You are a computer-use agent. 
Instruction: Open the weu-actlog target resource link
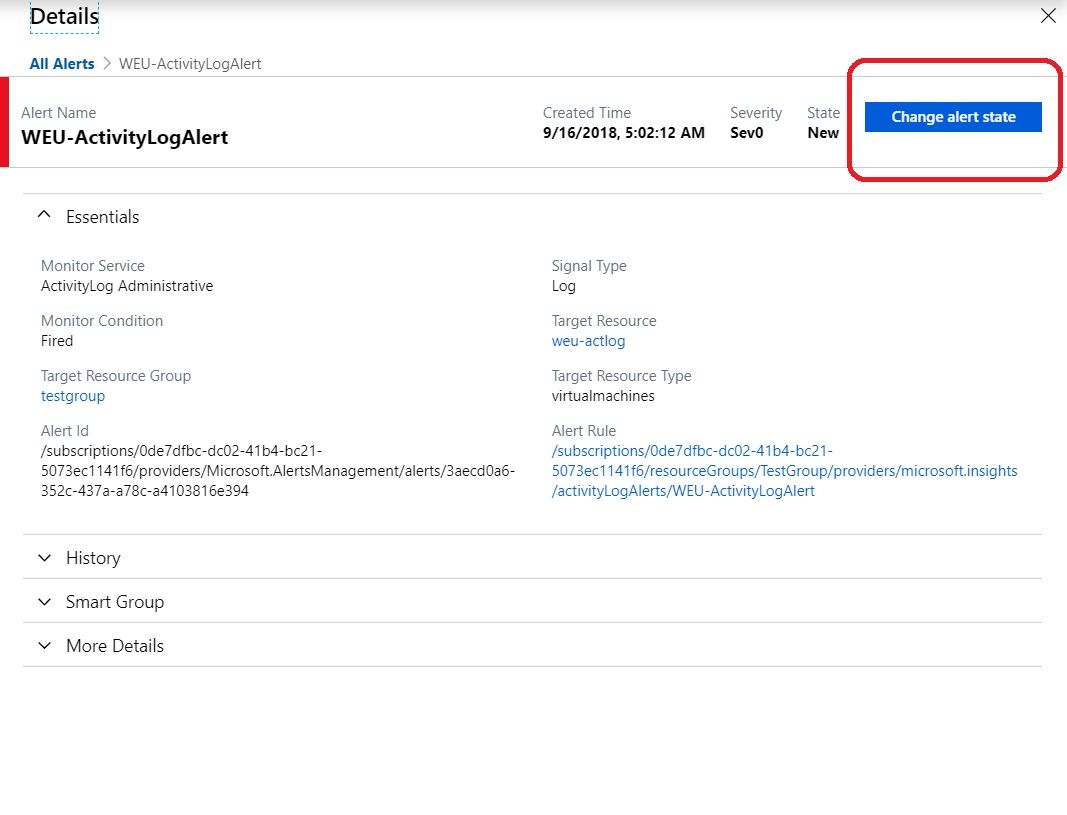pos(588,341)
